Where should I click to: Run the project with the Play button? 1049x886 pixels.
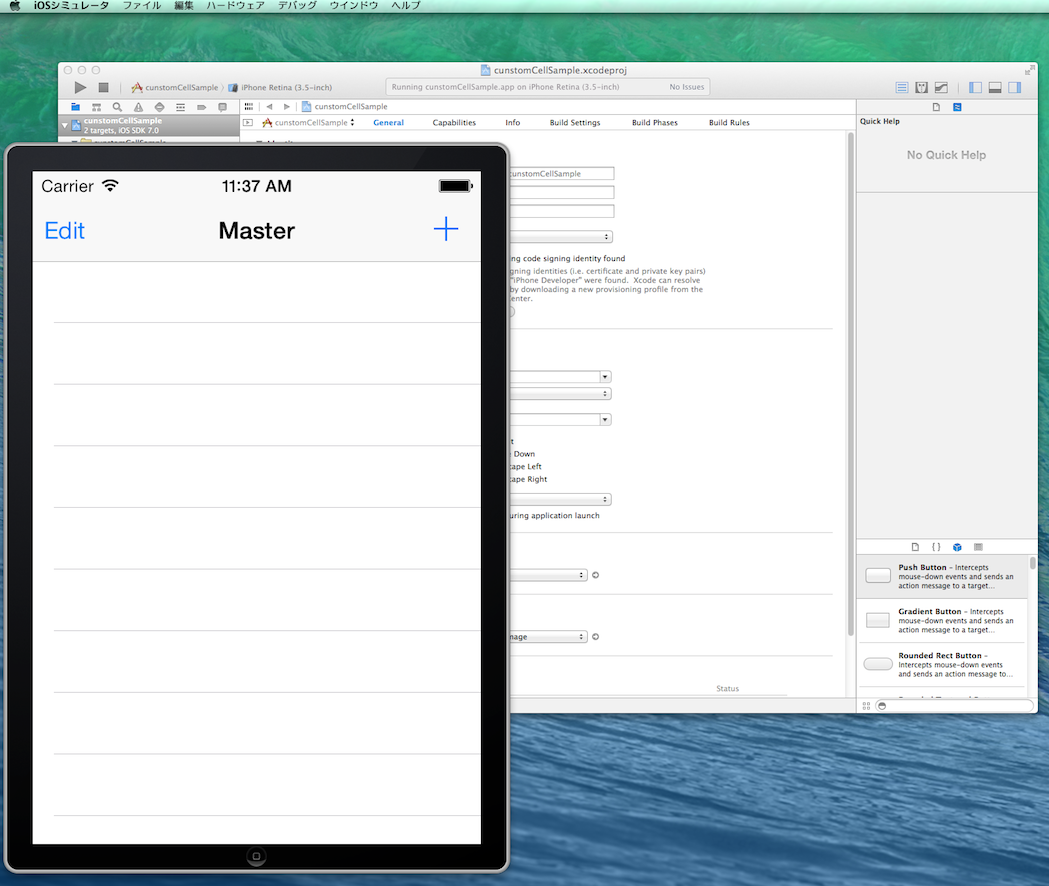click(x=80, y=87)
